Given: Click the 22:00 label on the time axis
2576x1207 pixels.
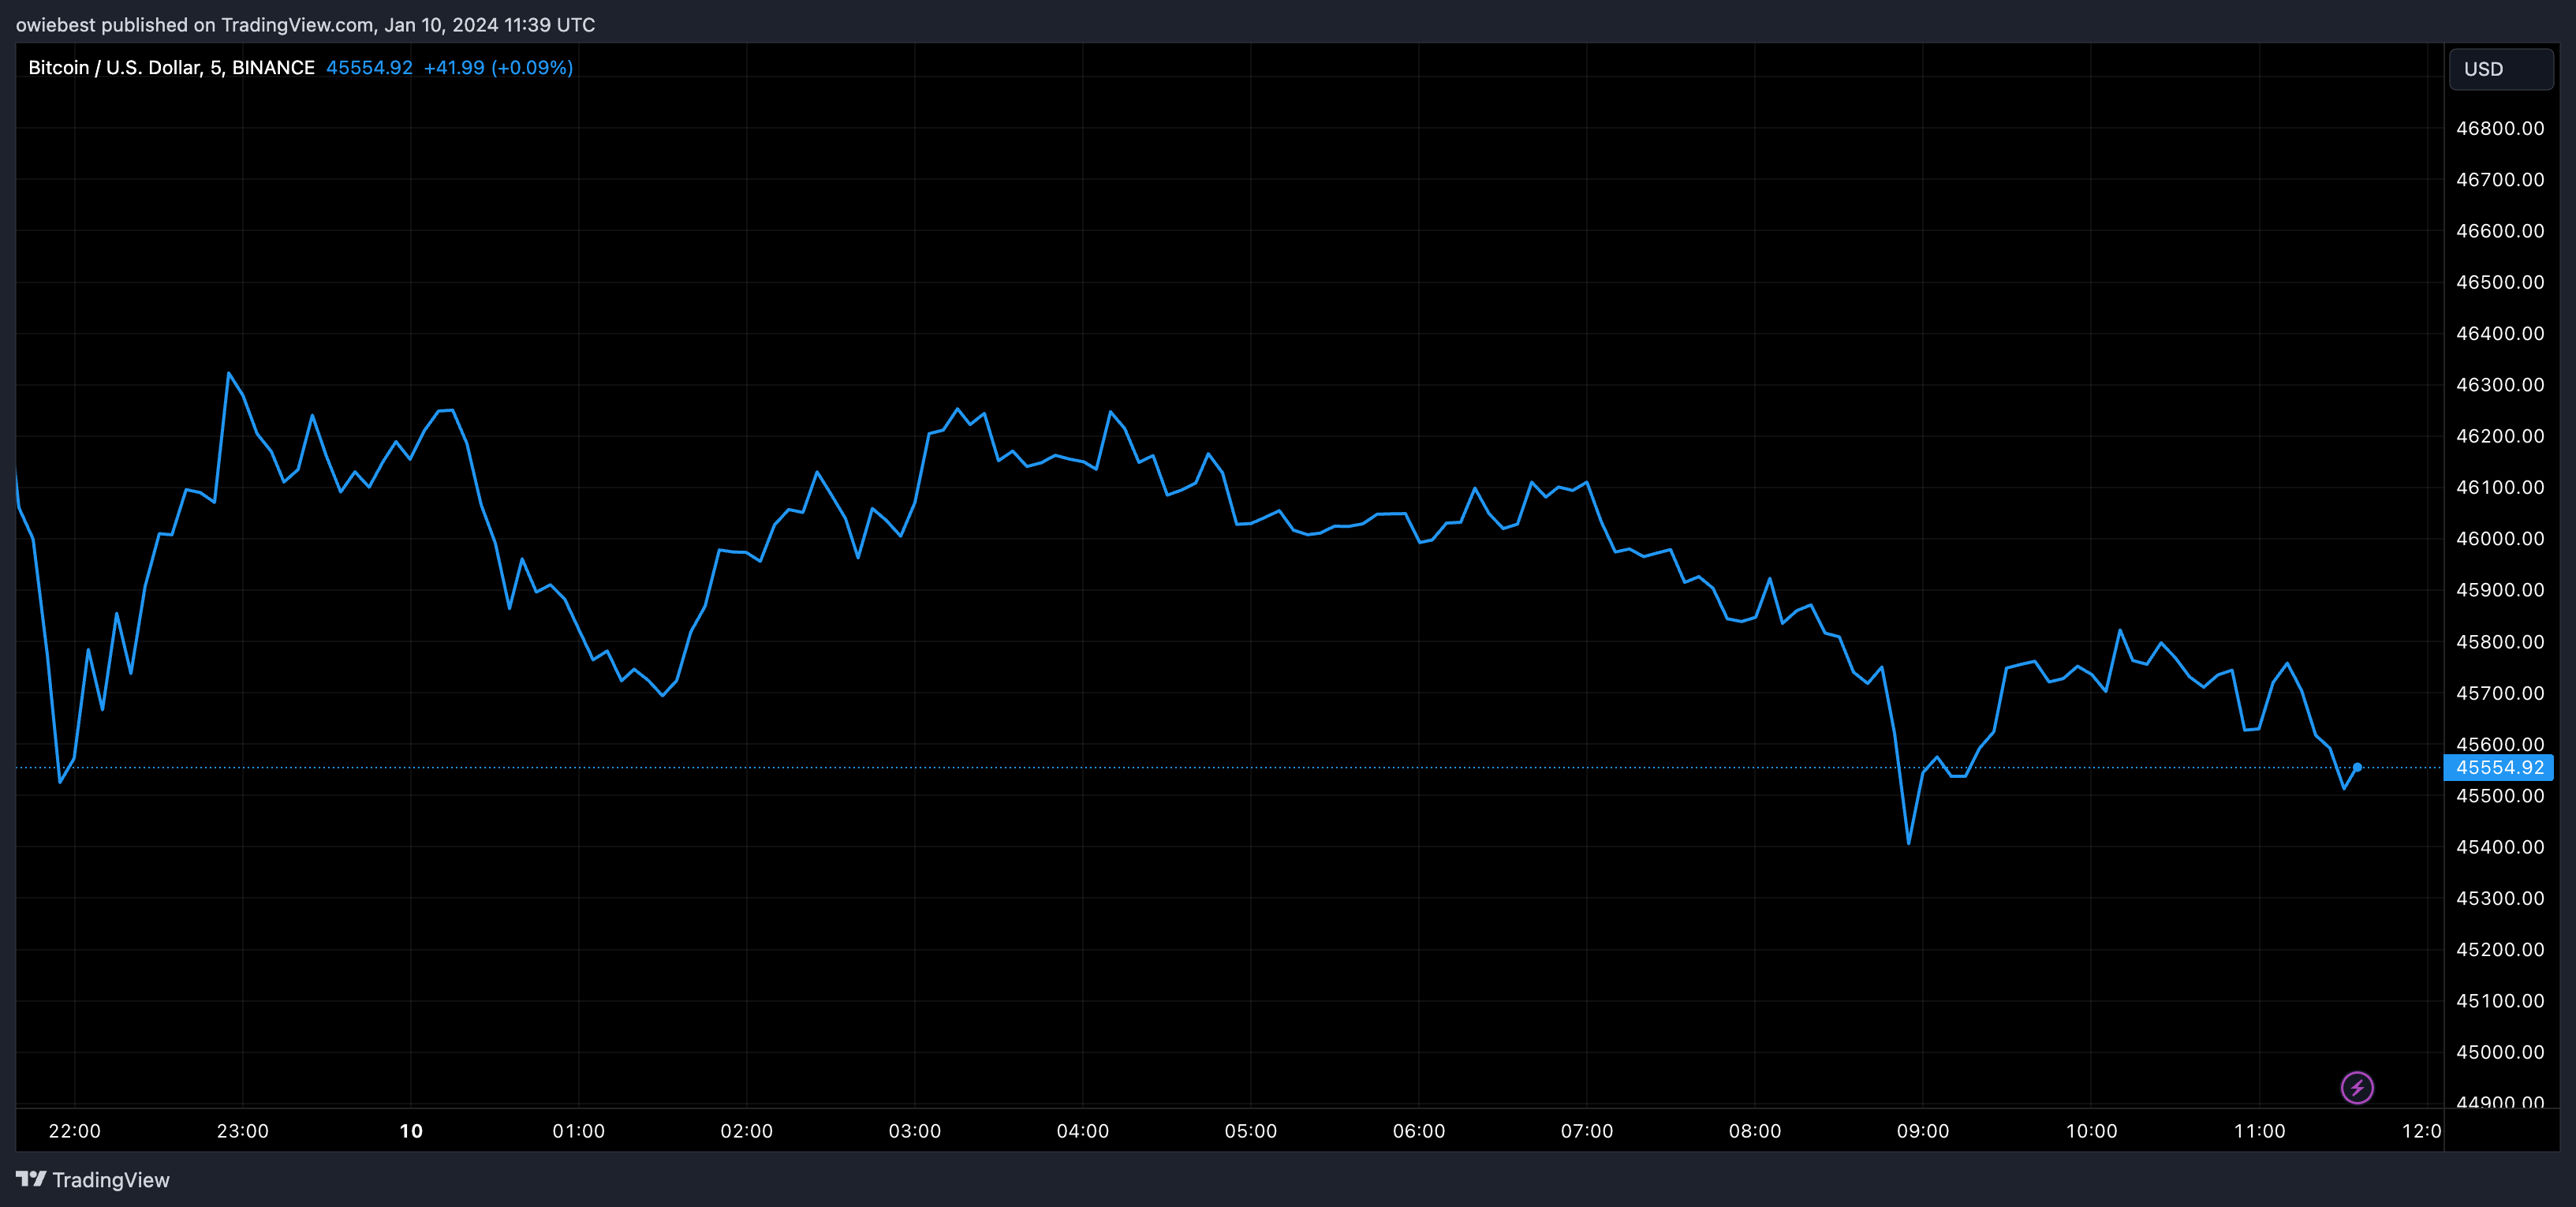Looking at the screenshot, I should click(75, 1131).
